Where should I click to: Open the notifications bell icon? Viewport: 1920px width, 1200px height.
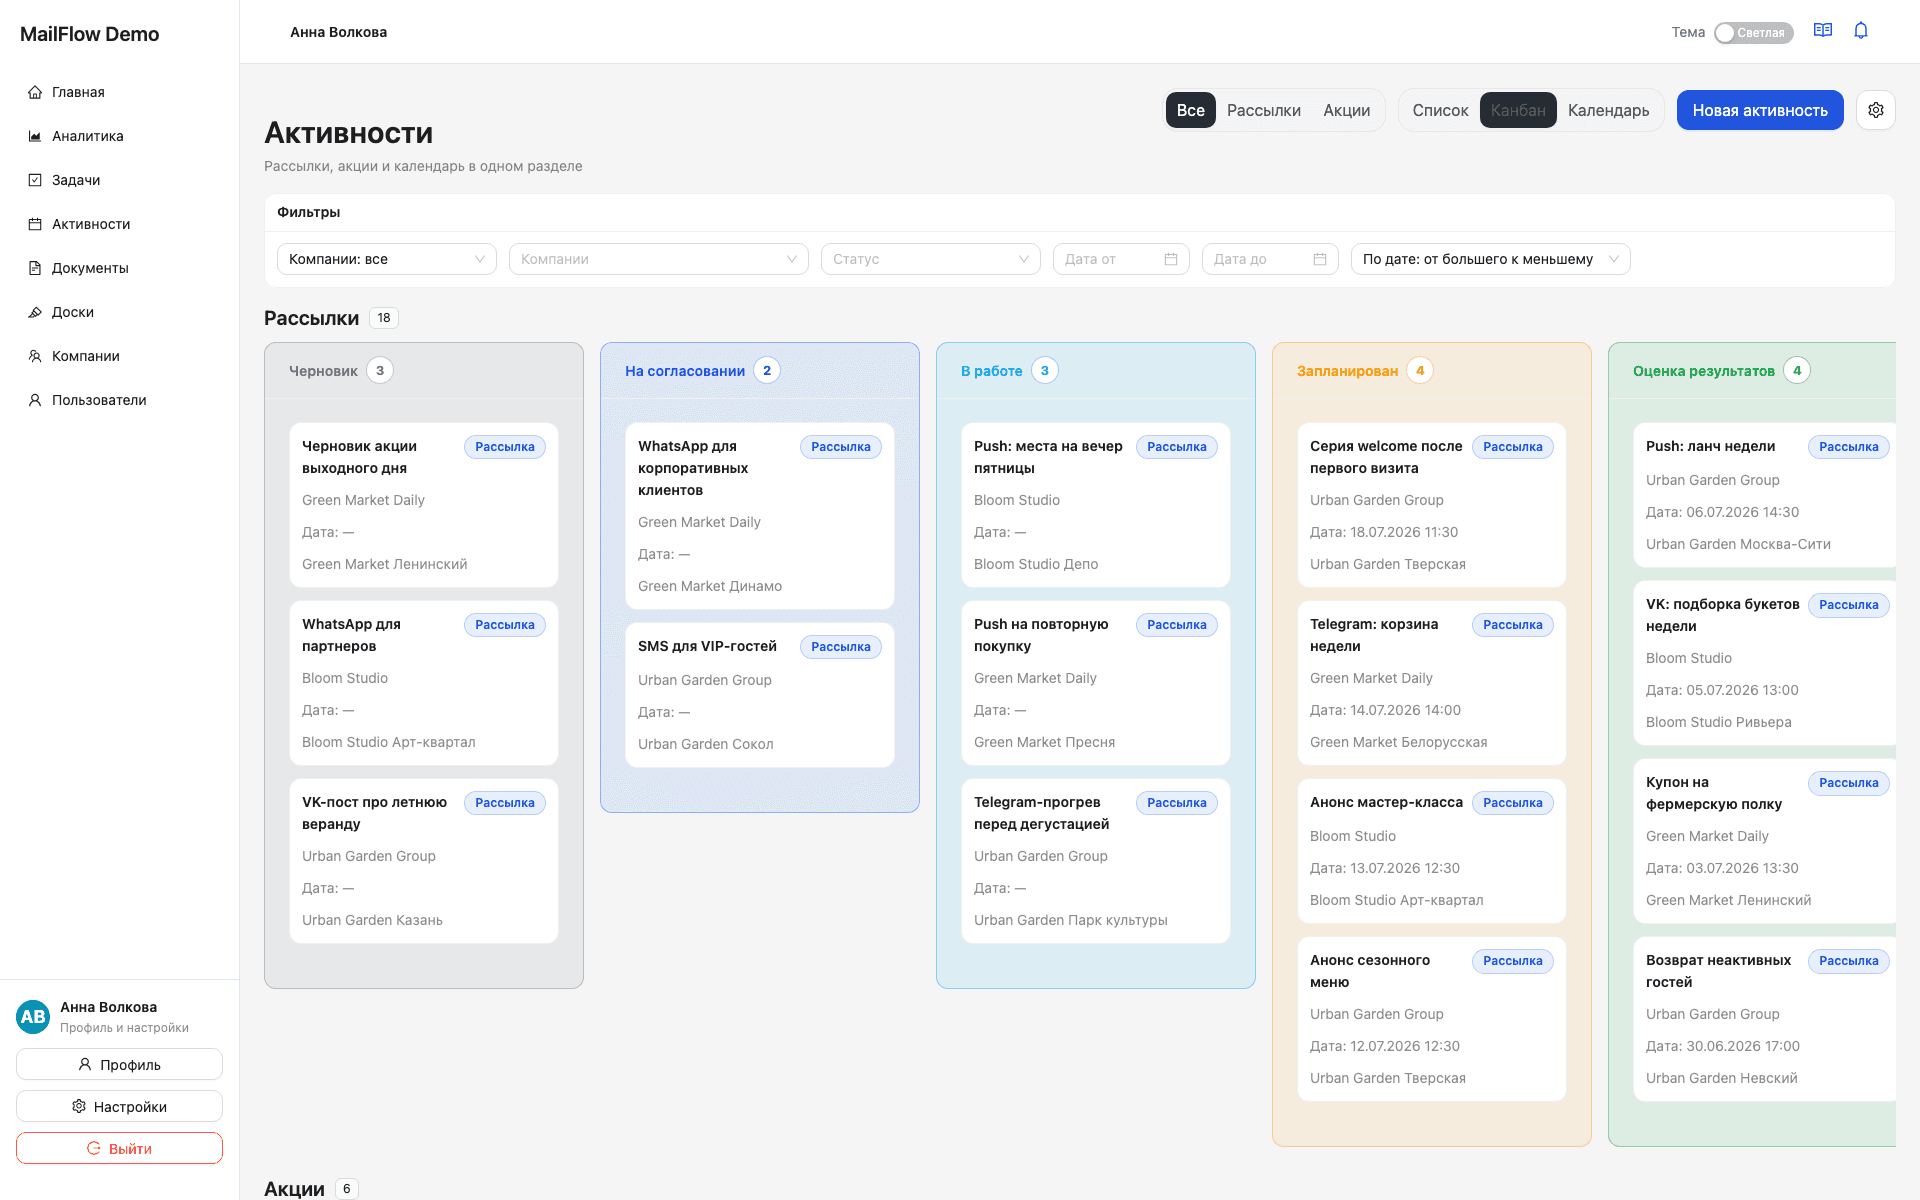coord(1861,31)
